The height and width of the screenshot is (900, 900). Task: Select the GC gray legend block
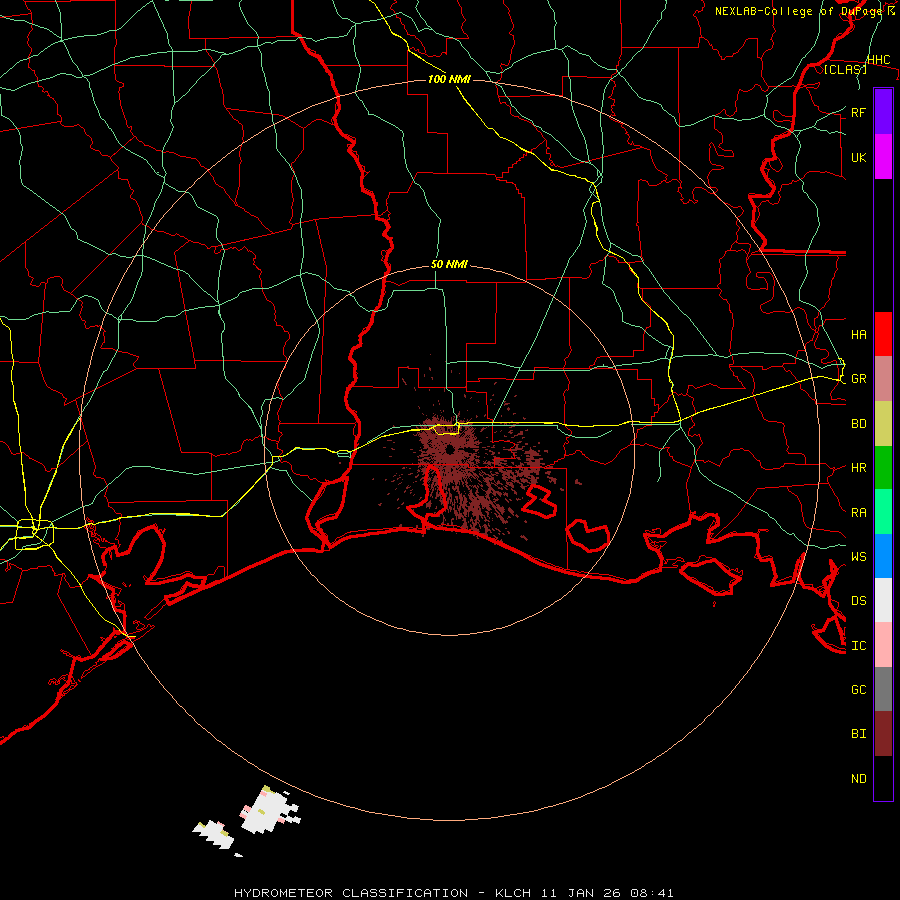[x=883, y=689]
